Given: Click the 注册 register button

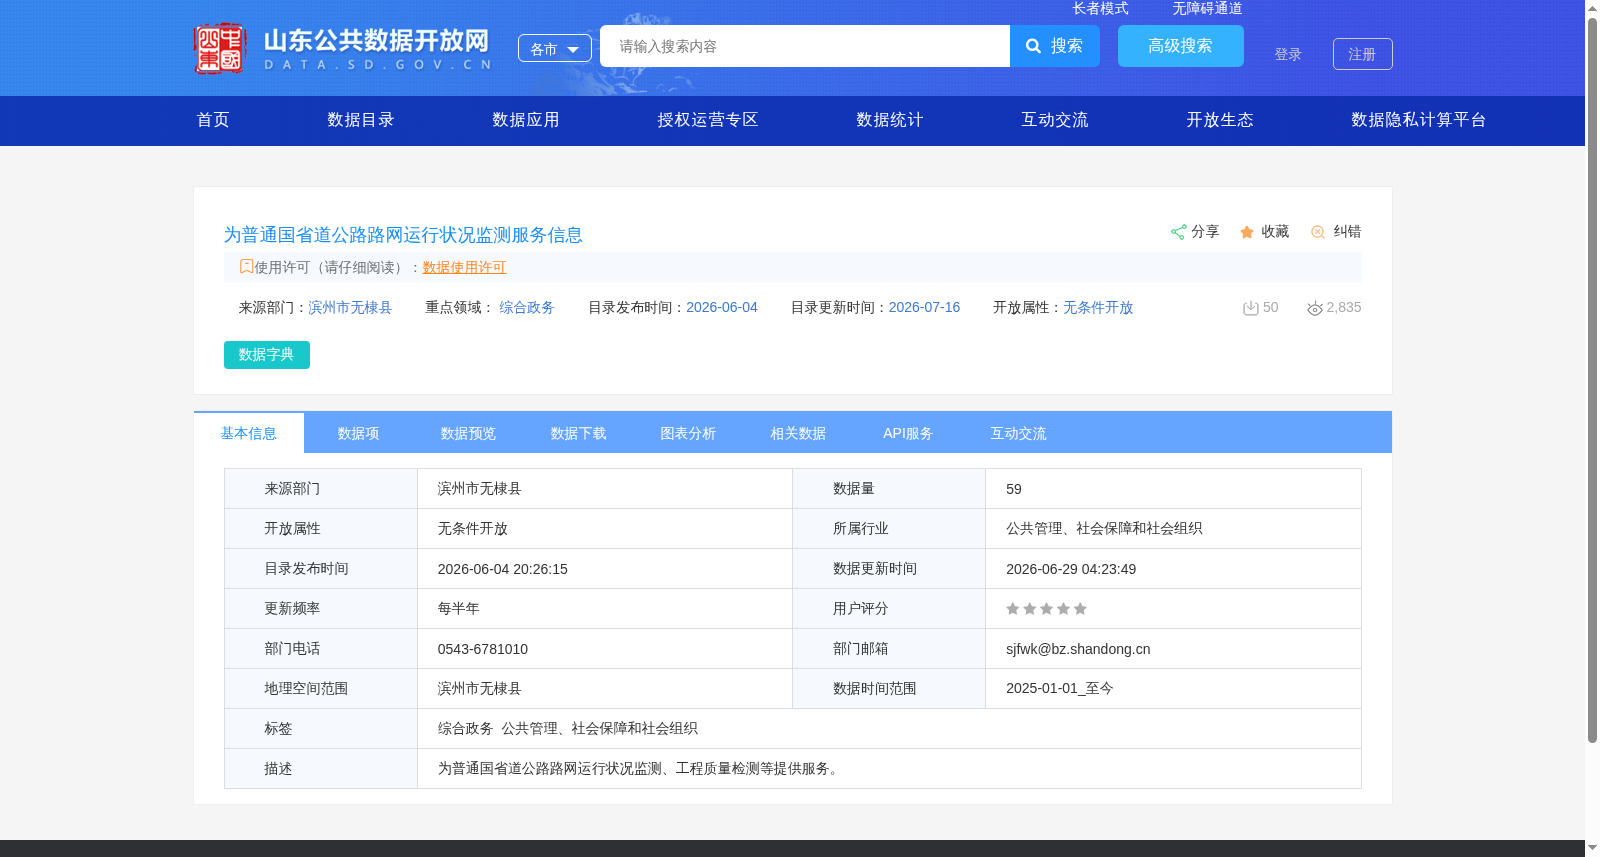Looking at the screenshot, I should point(1363,54).
